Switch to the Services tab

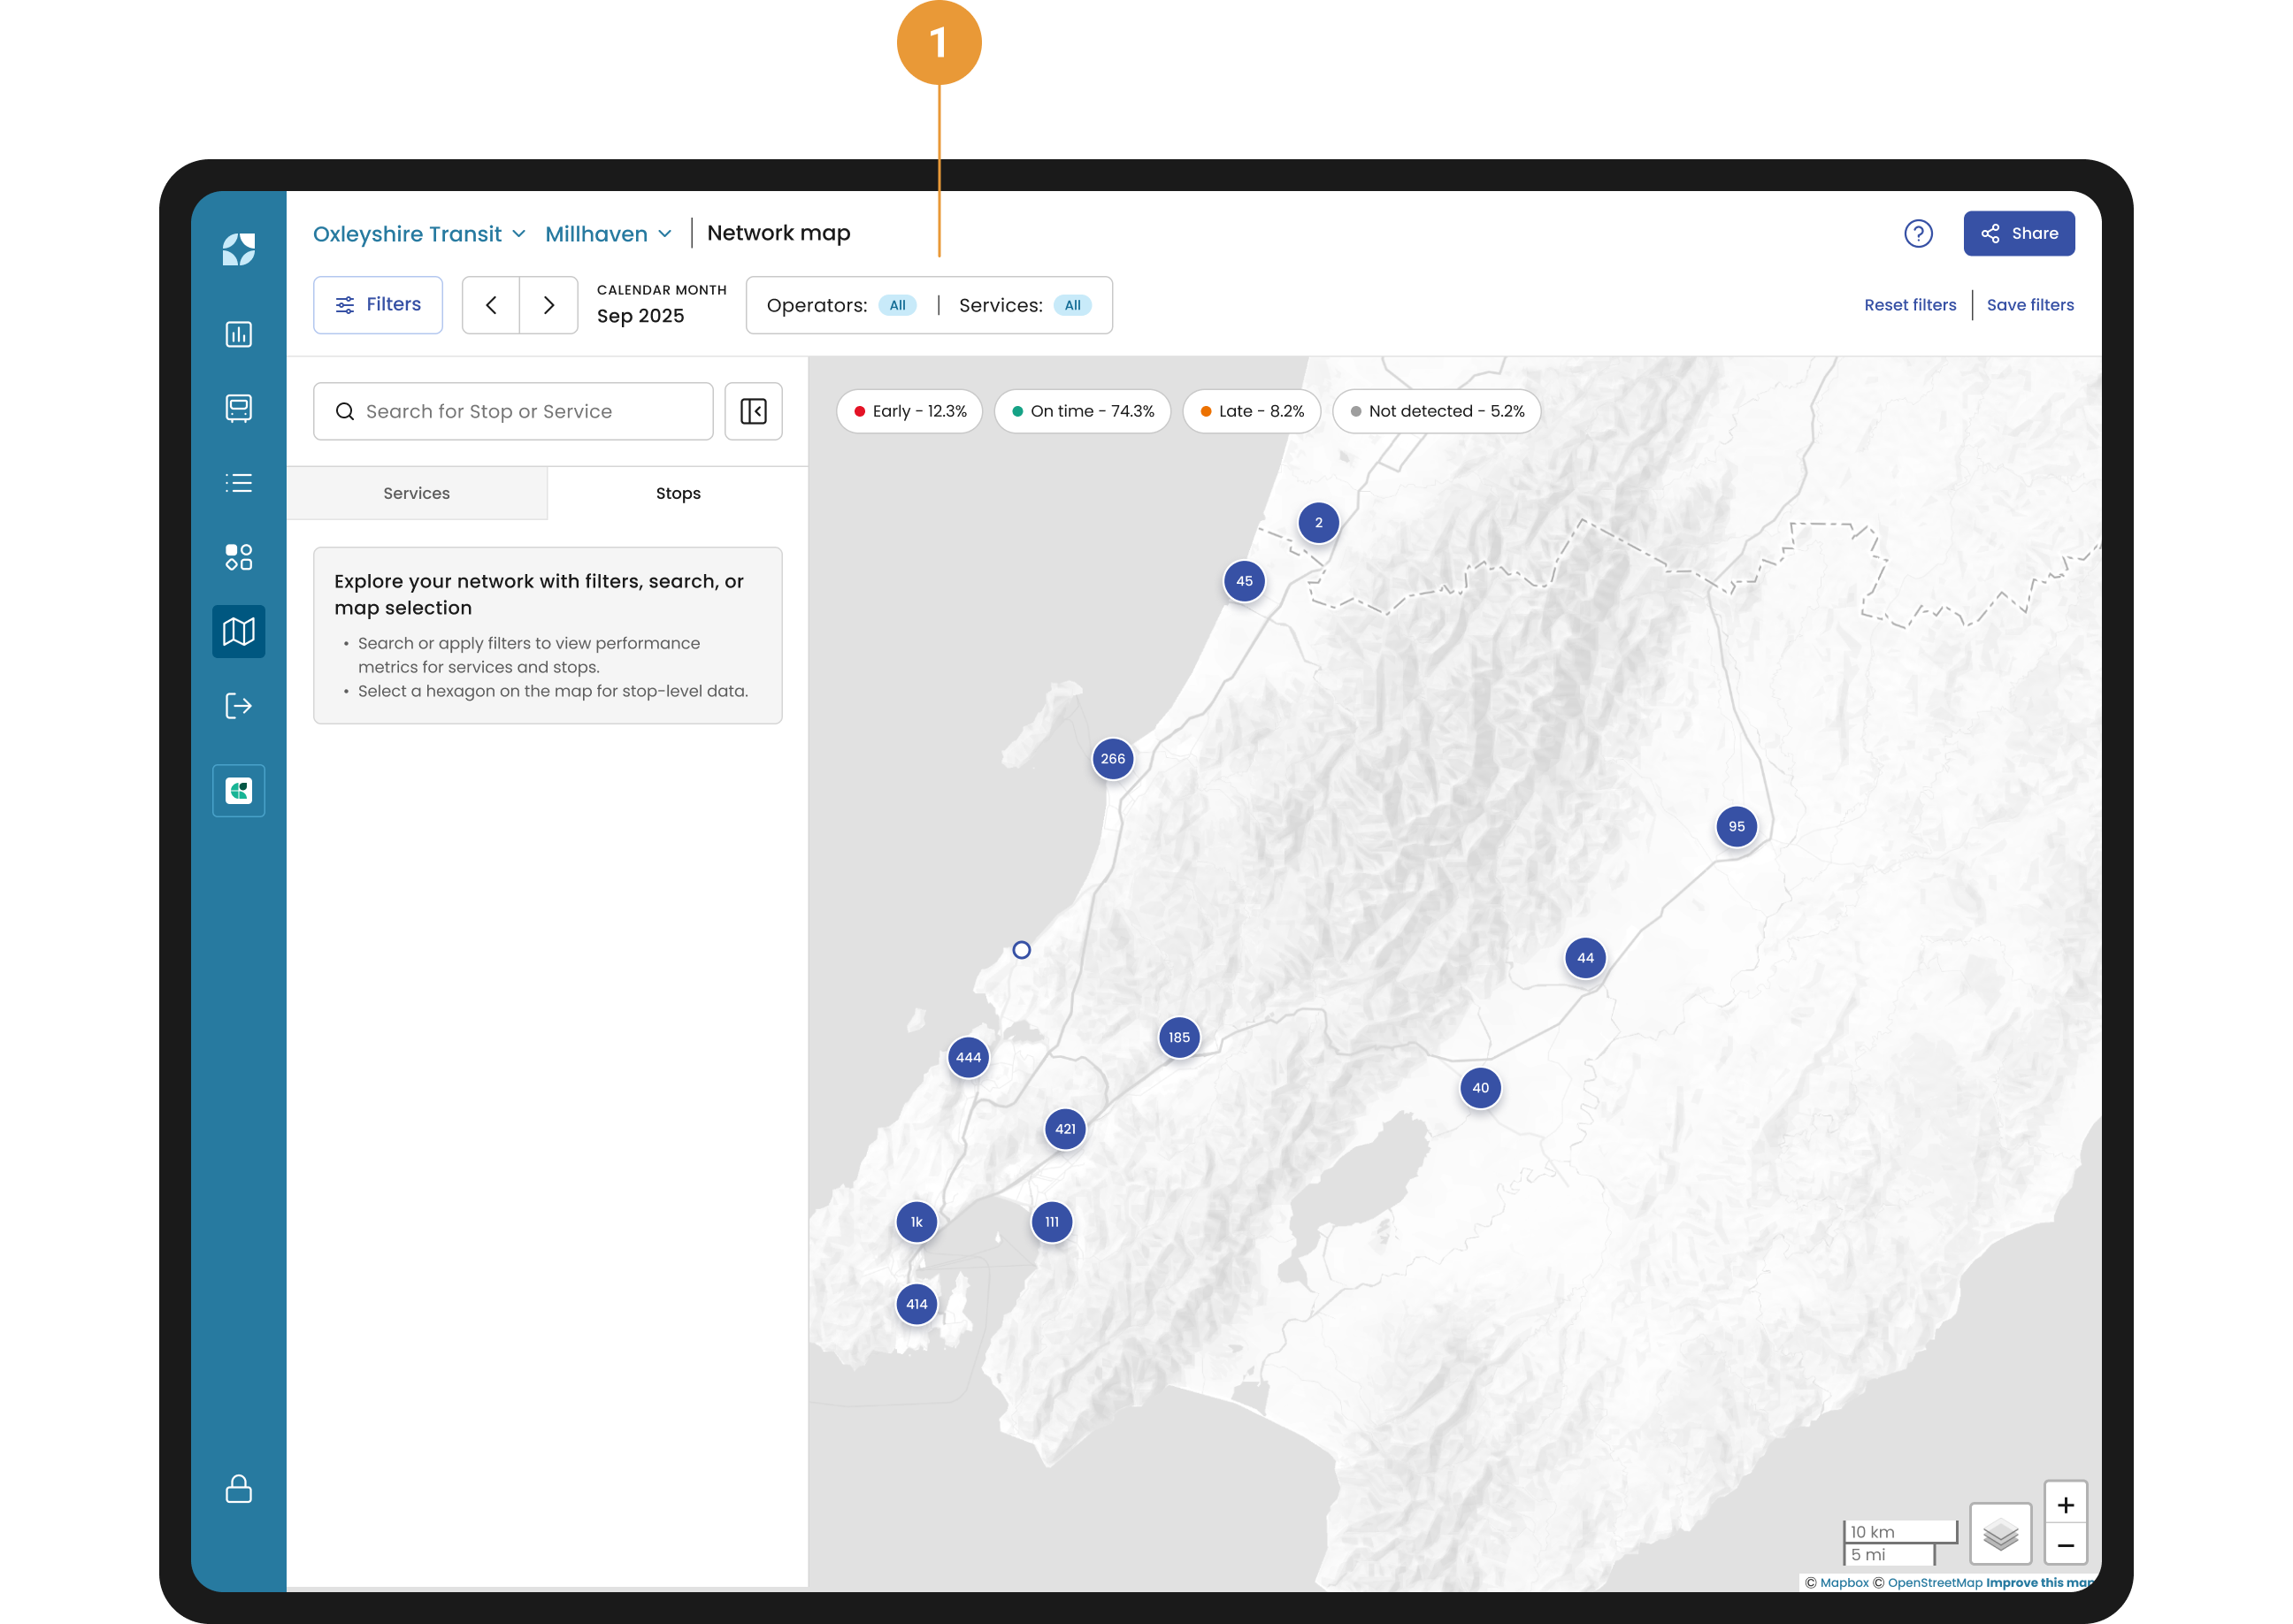pos(416,493)
